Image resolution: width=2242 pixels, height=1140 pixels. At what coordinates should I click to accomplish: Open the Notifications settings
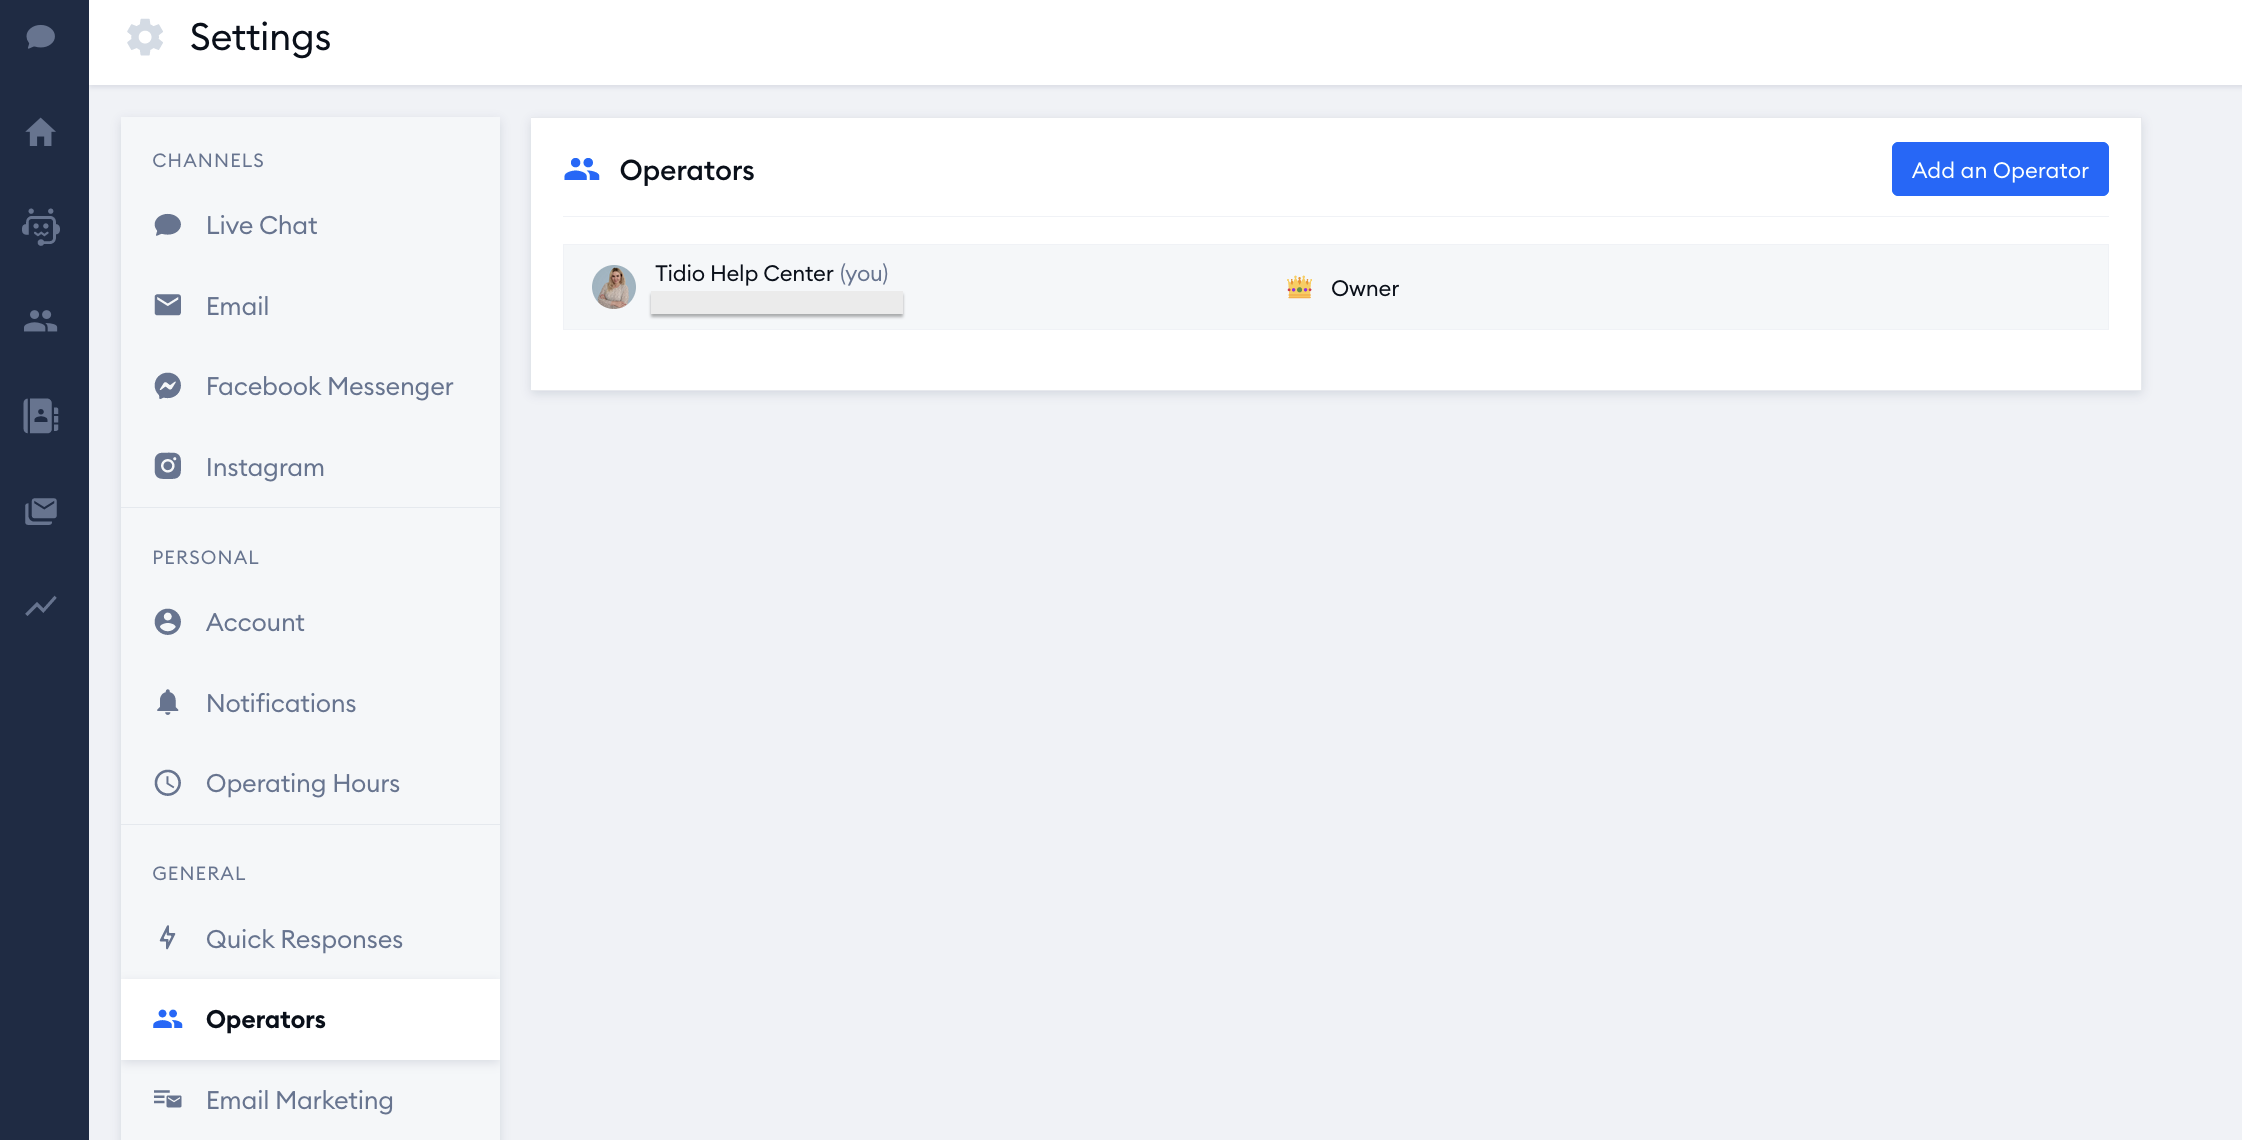[x=310, y=702]
